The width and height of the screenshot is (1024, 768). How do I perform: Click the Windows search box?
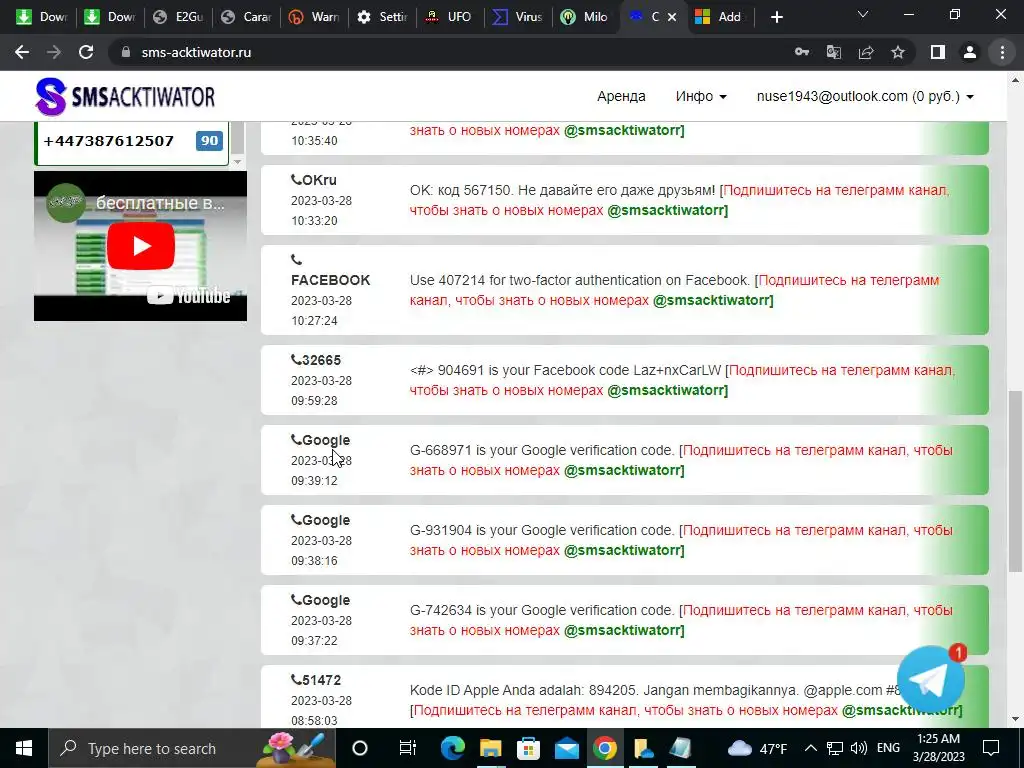(192, 748)
